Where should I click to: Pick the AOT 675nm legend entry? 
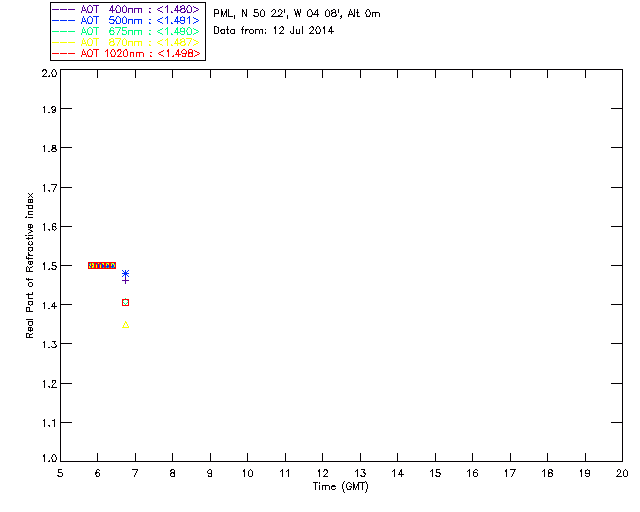[126, 31]
